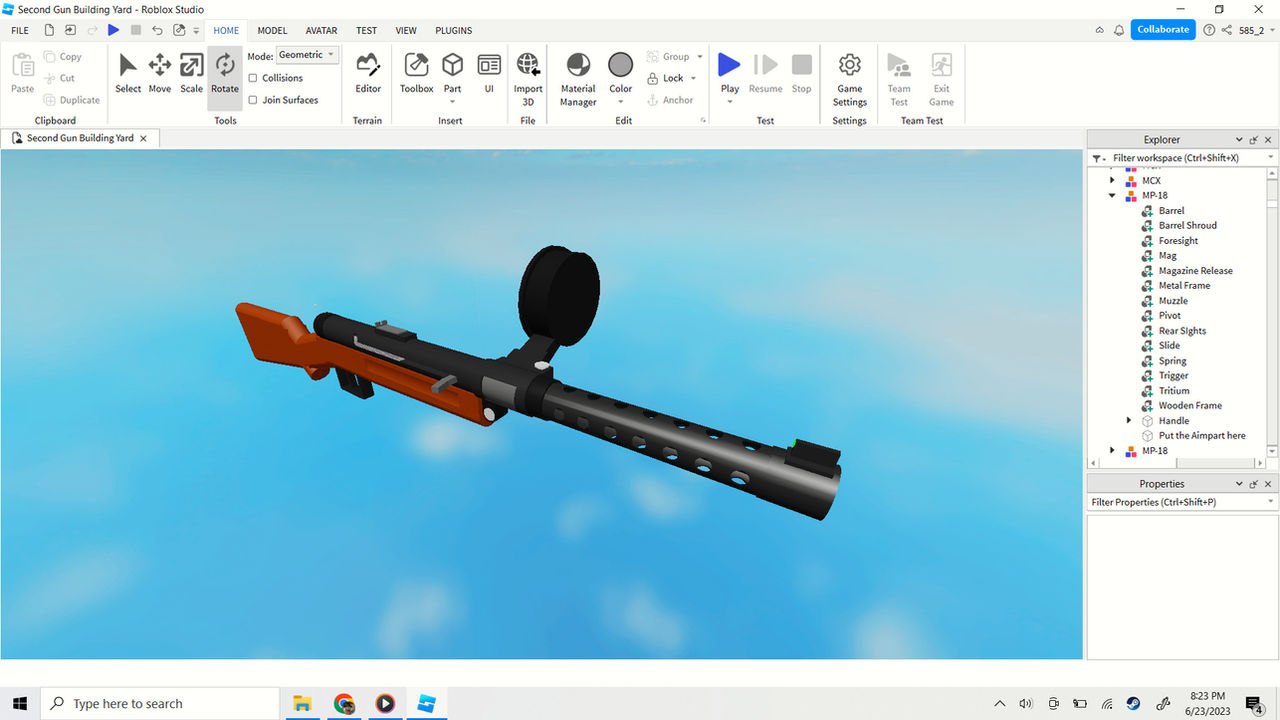Click the taskbar search box
This screenshot has width=1280, height=720.
pyautogui.click(x=160, y=703)
